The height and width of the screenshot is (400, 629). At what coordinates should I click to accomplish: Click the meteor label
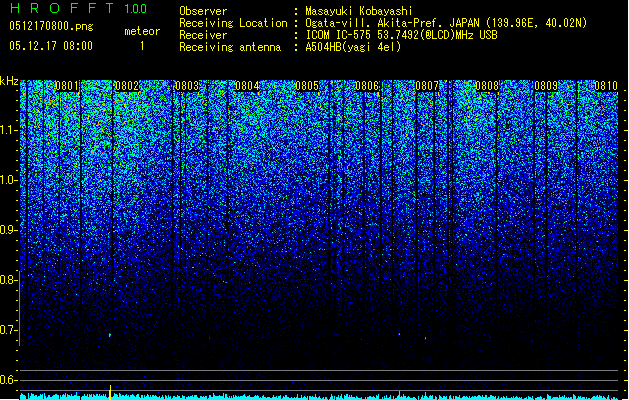(142, 31)
